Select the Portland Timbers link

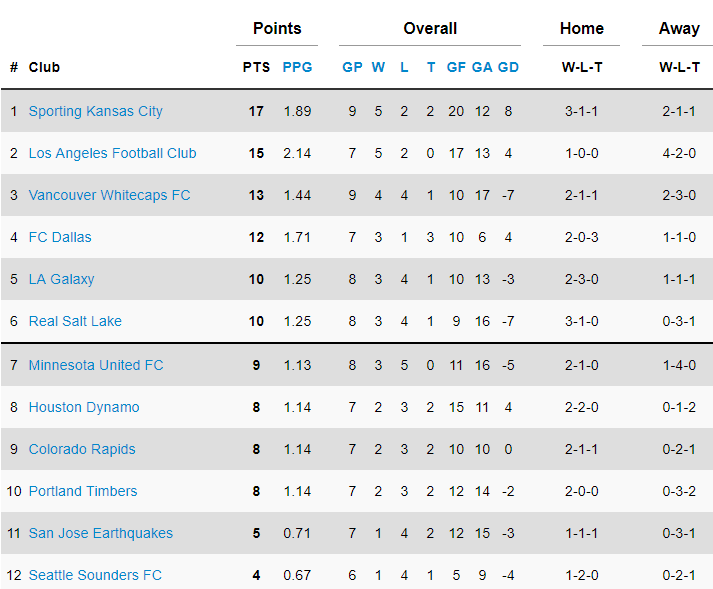tap(83, 491)
